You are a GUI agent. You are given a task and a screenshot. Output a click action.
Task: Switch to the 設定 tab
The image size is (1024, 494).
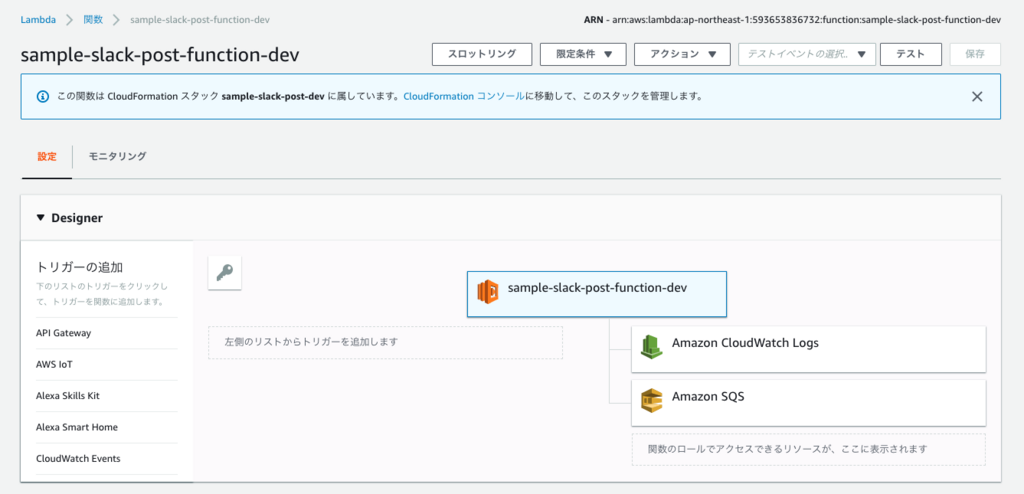47,157
